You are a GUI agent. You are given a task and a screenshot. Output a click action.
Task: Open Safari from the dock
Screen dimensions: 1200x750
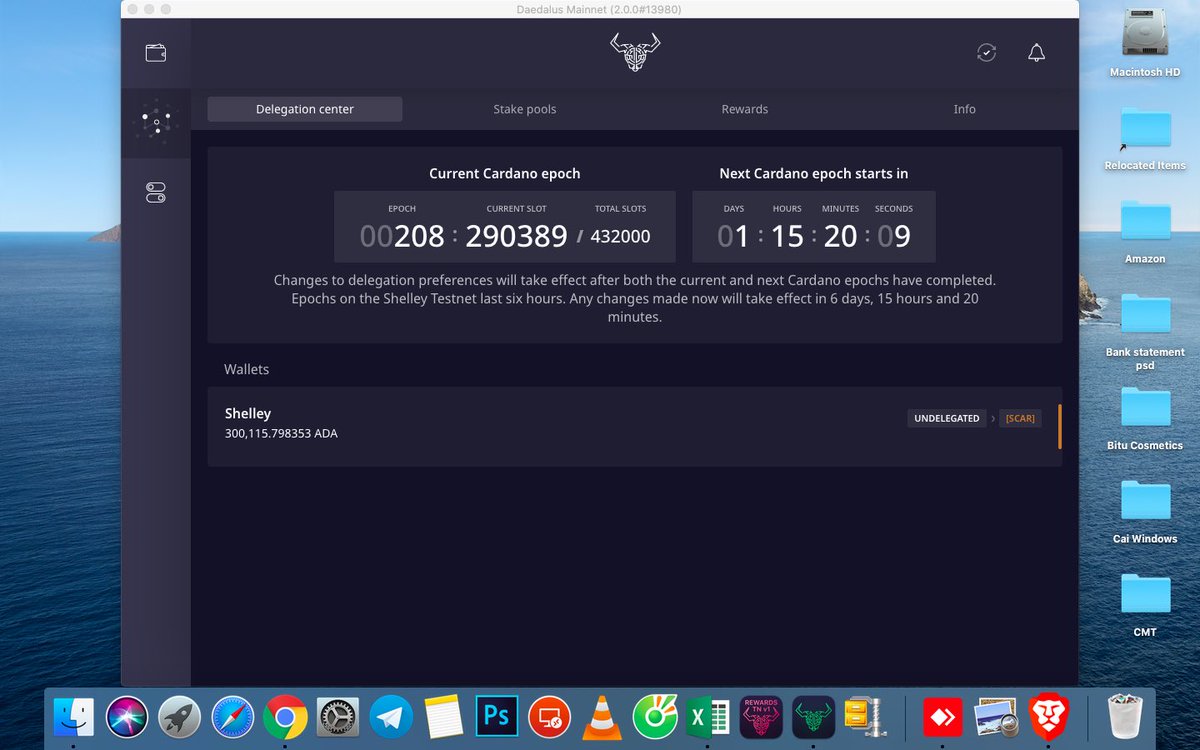(233, 717)
